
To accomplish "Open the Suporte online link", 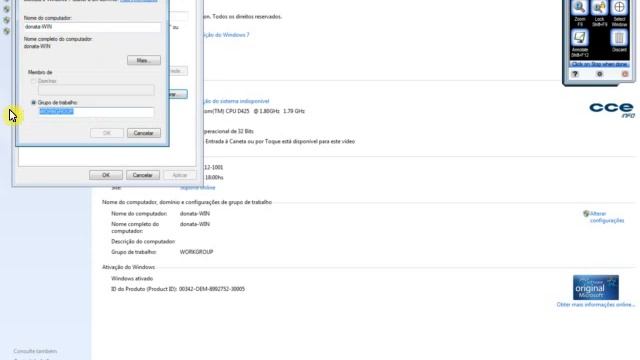I will (198, 188).
